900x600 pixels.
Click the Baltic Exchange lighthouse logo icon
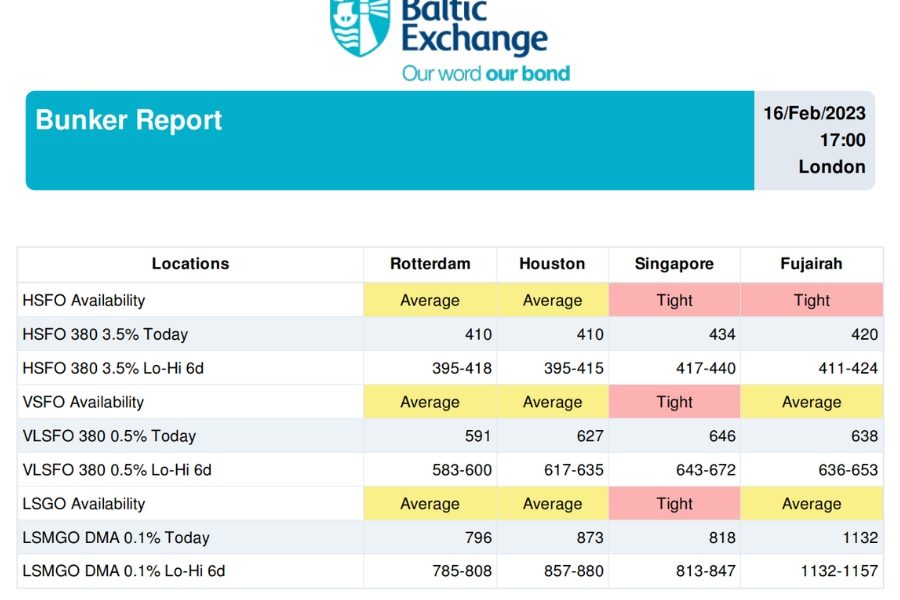359,26
